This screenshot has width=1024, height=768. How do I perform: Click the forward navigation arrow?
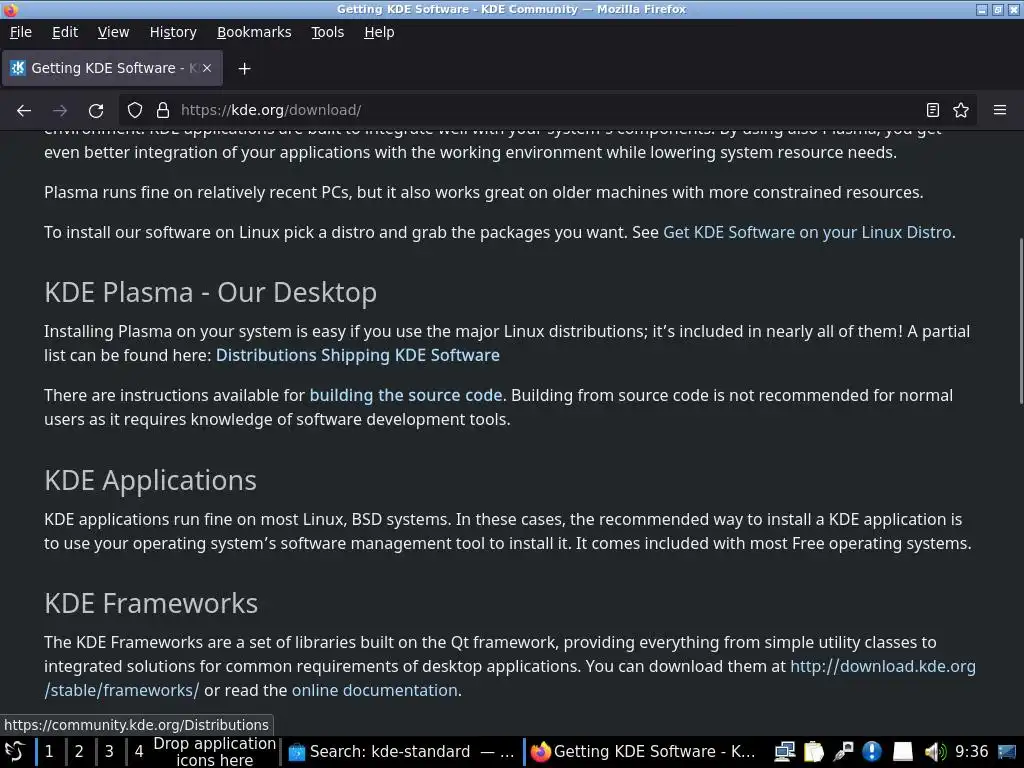pos(60,110)
